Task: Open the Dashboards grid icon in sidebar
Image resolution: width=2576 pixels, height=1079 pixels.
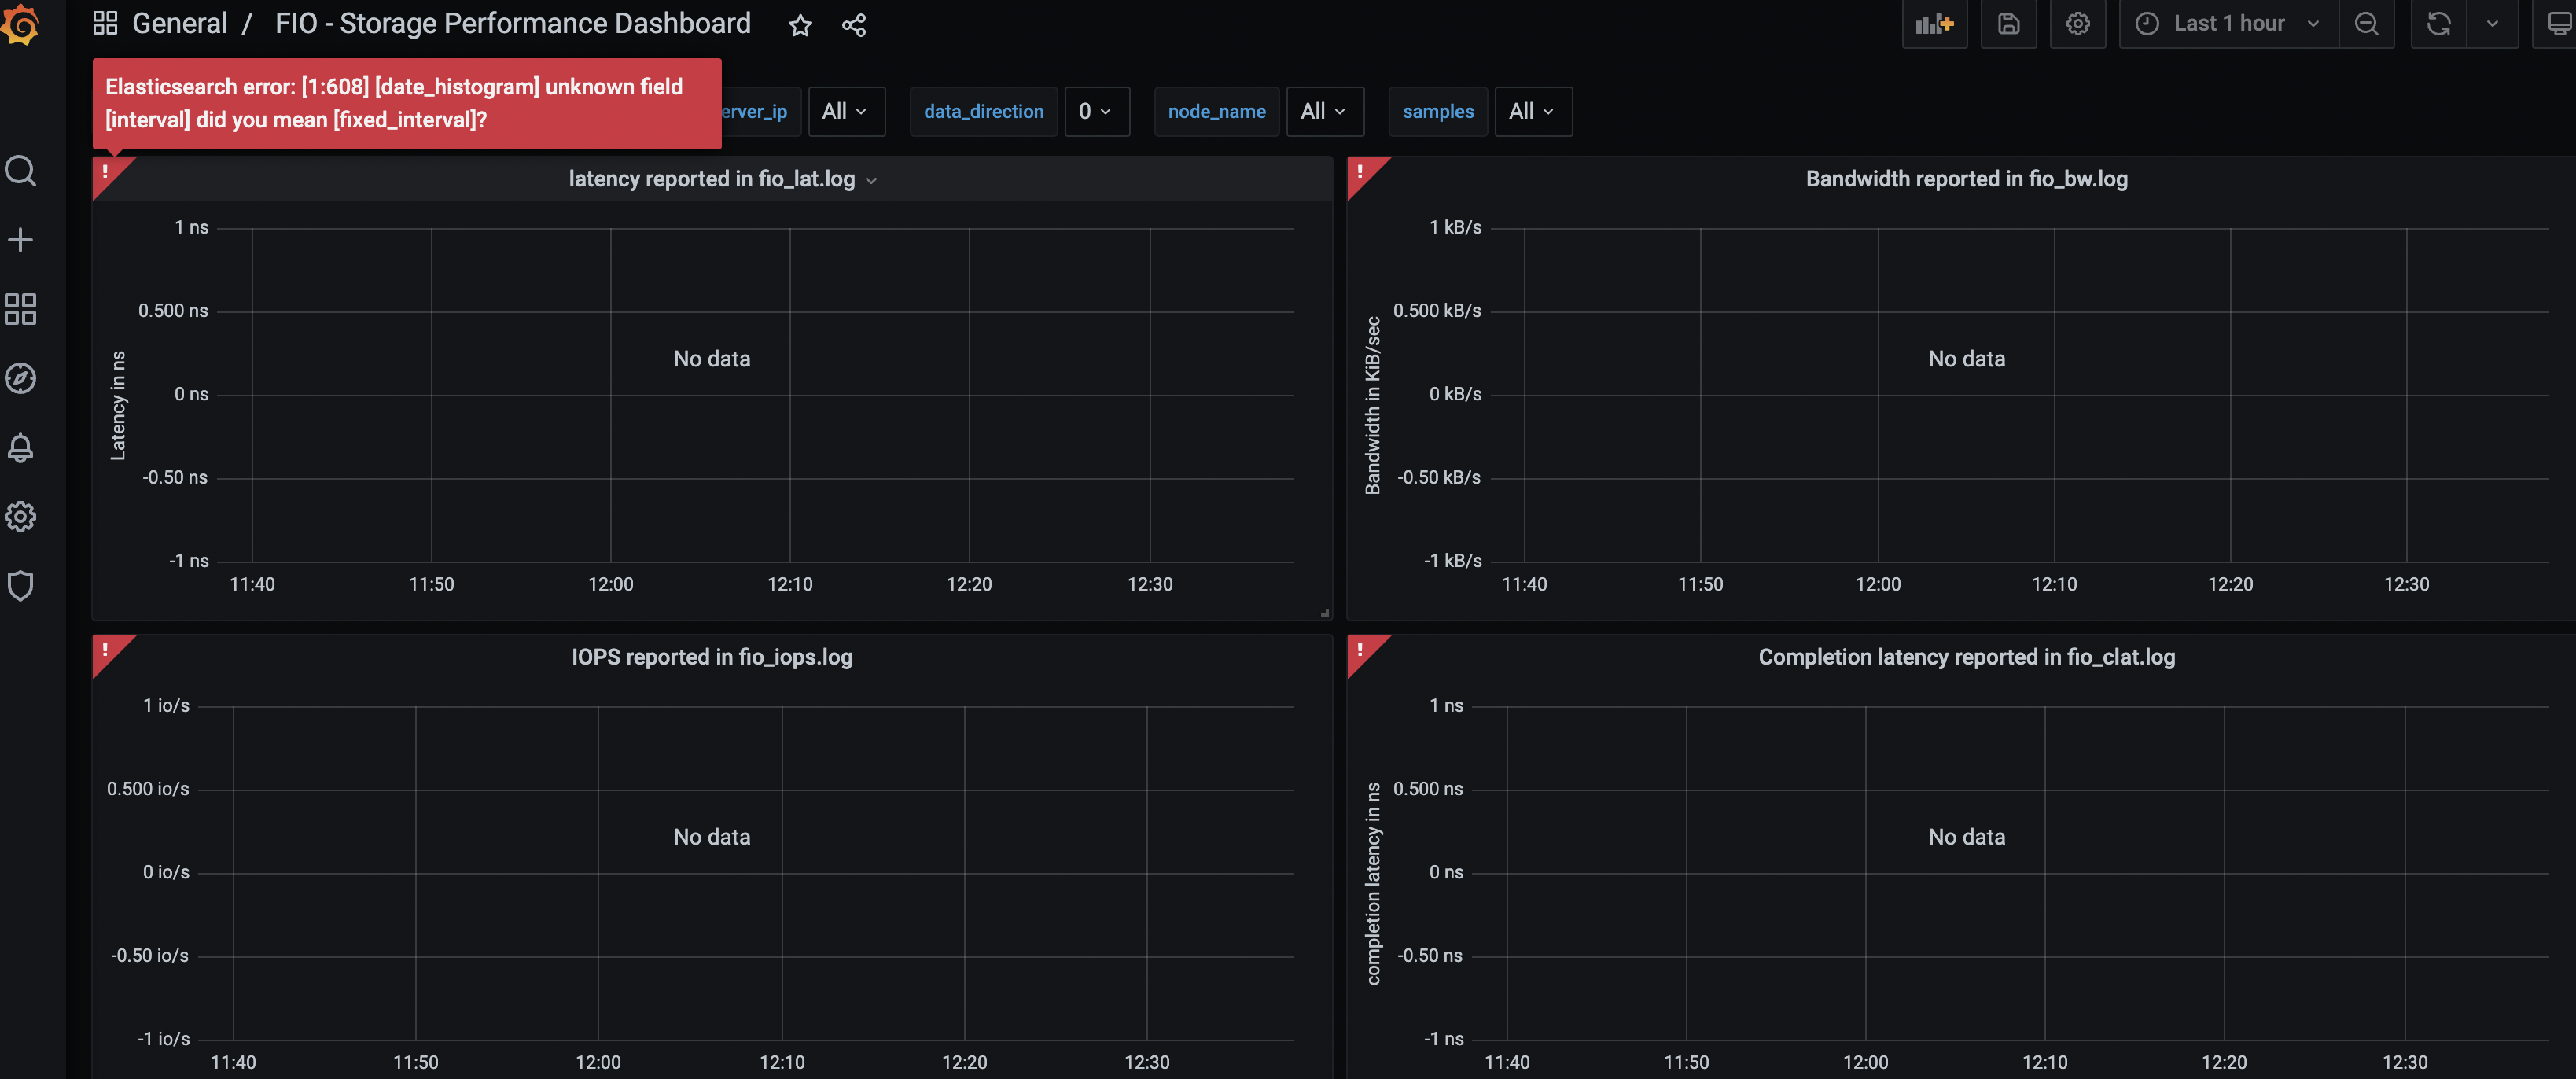Action: (x=21, y=309)
